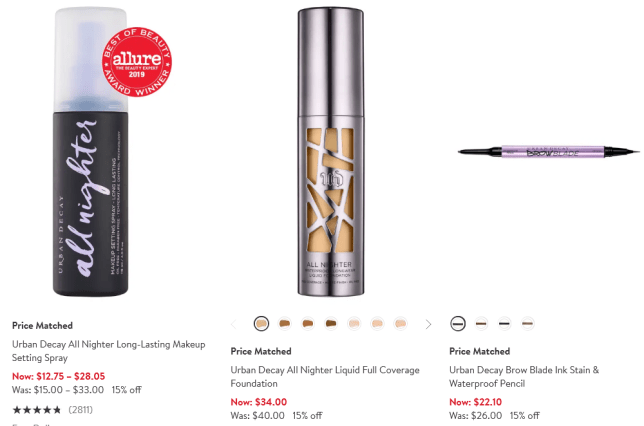
Task: Show next foundation shades with right chevron
Action: (428, 324)
